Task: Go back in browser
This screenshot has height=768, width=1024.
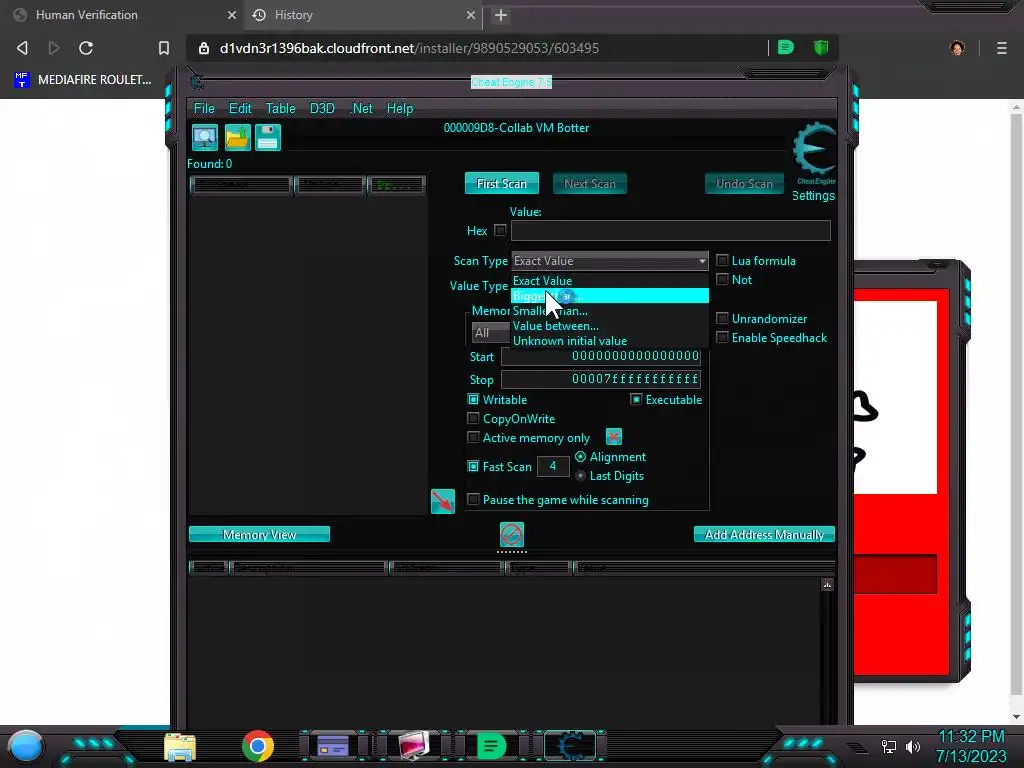Action: 22,48
